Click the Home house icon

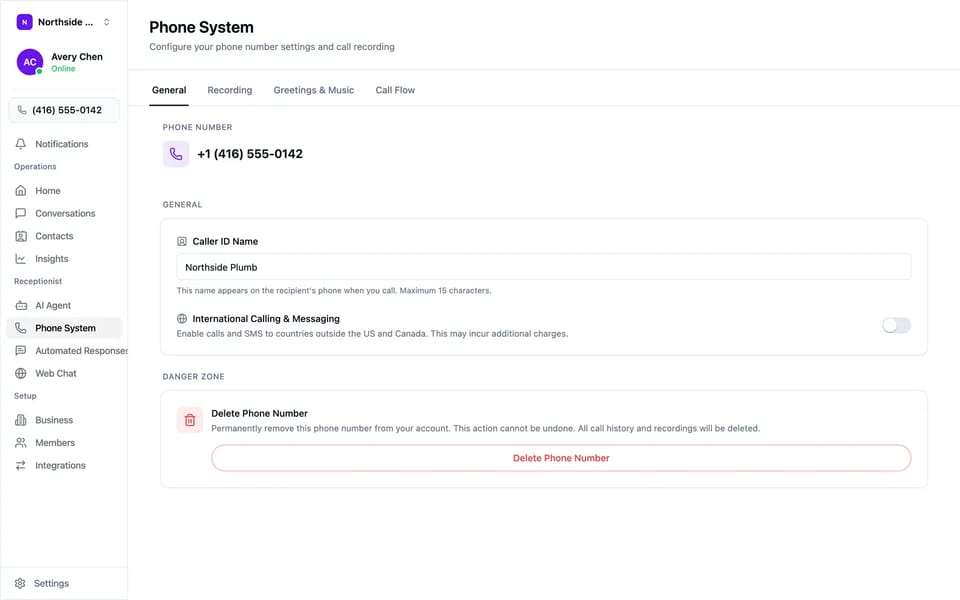coord(21,190)
